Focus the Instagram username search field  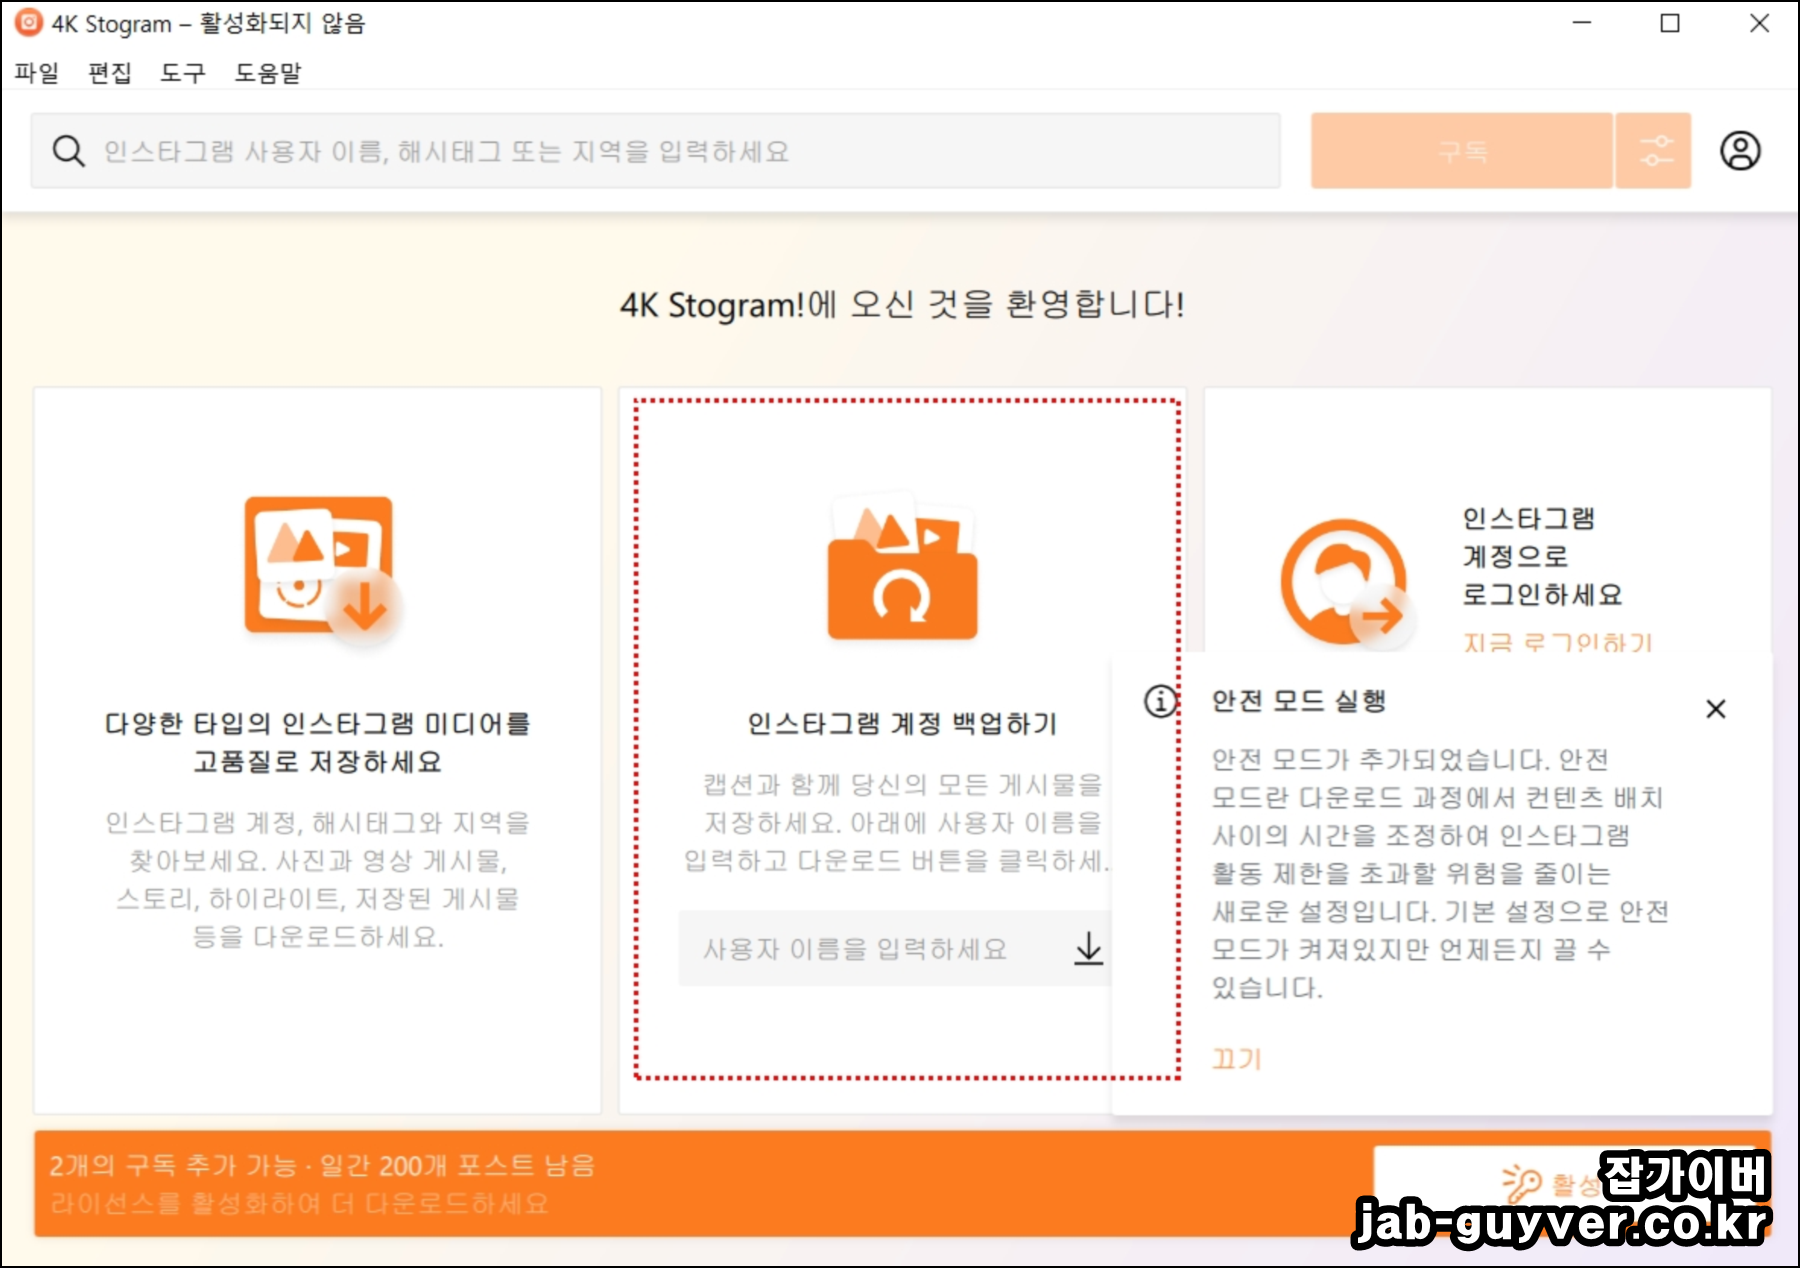[x=656, y=151]
